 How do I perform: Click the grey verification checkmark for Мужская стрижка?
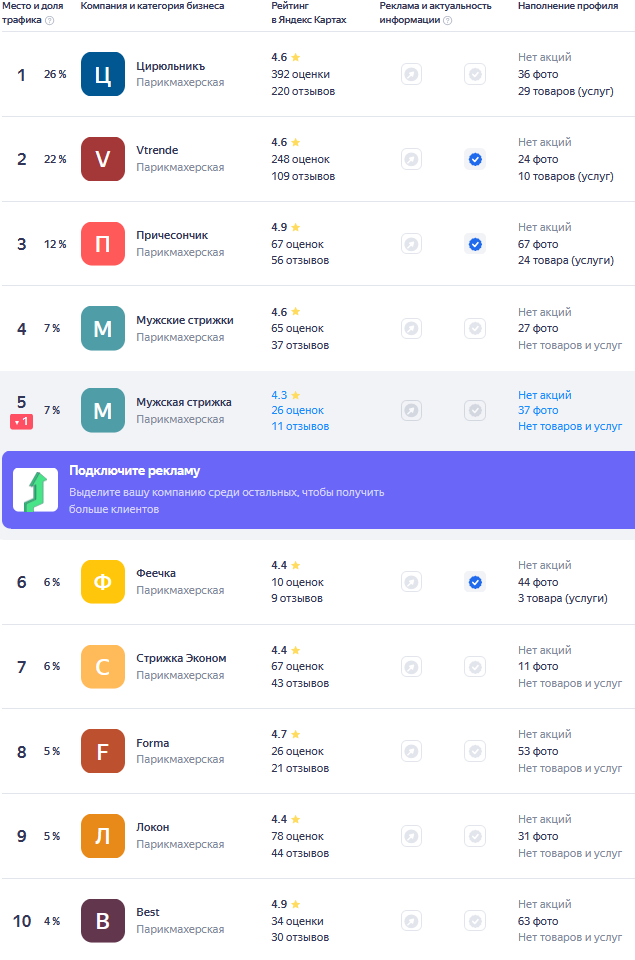(475, 410)
